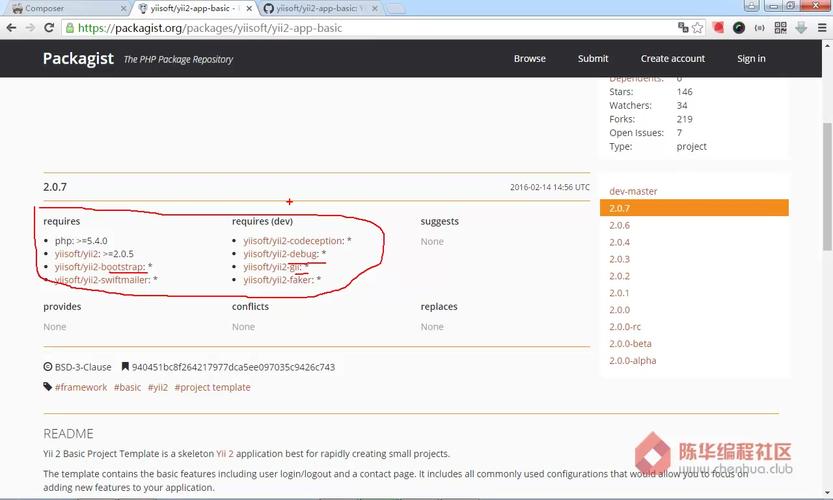Open Submit in navigation bar

[593, 58]
